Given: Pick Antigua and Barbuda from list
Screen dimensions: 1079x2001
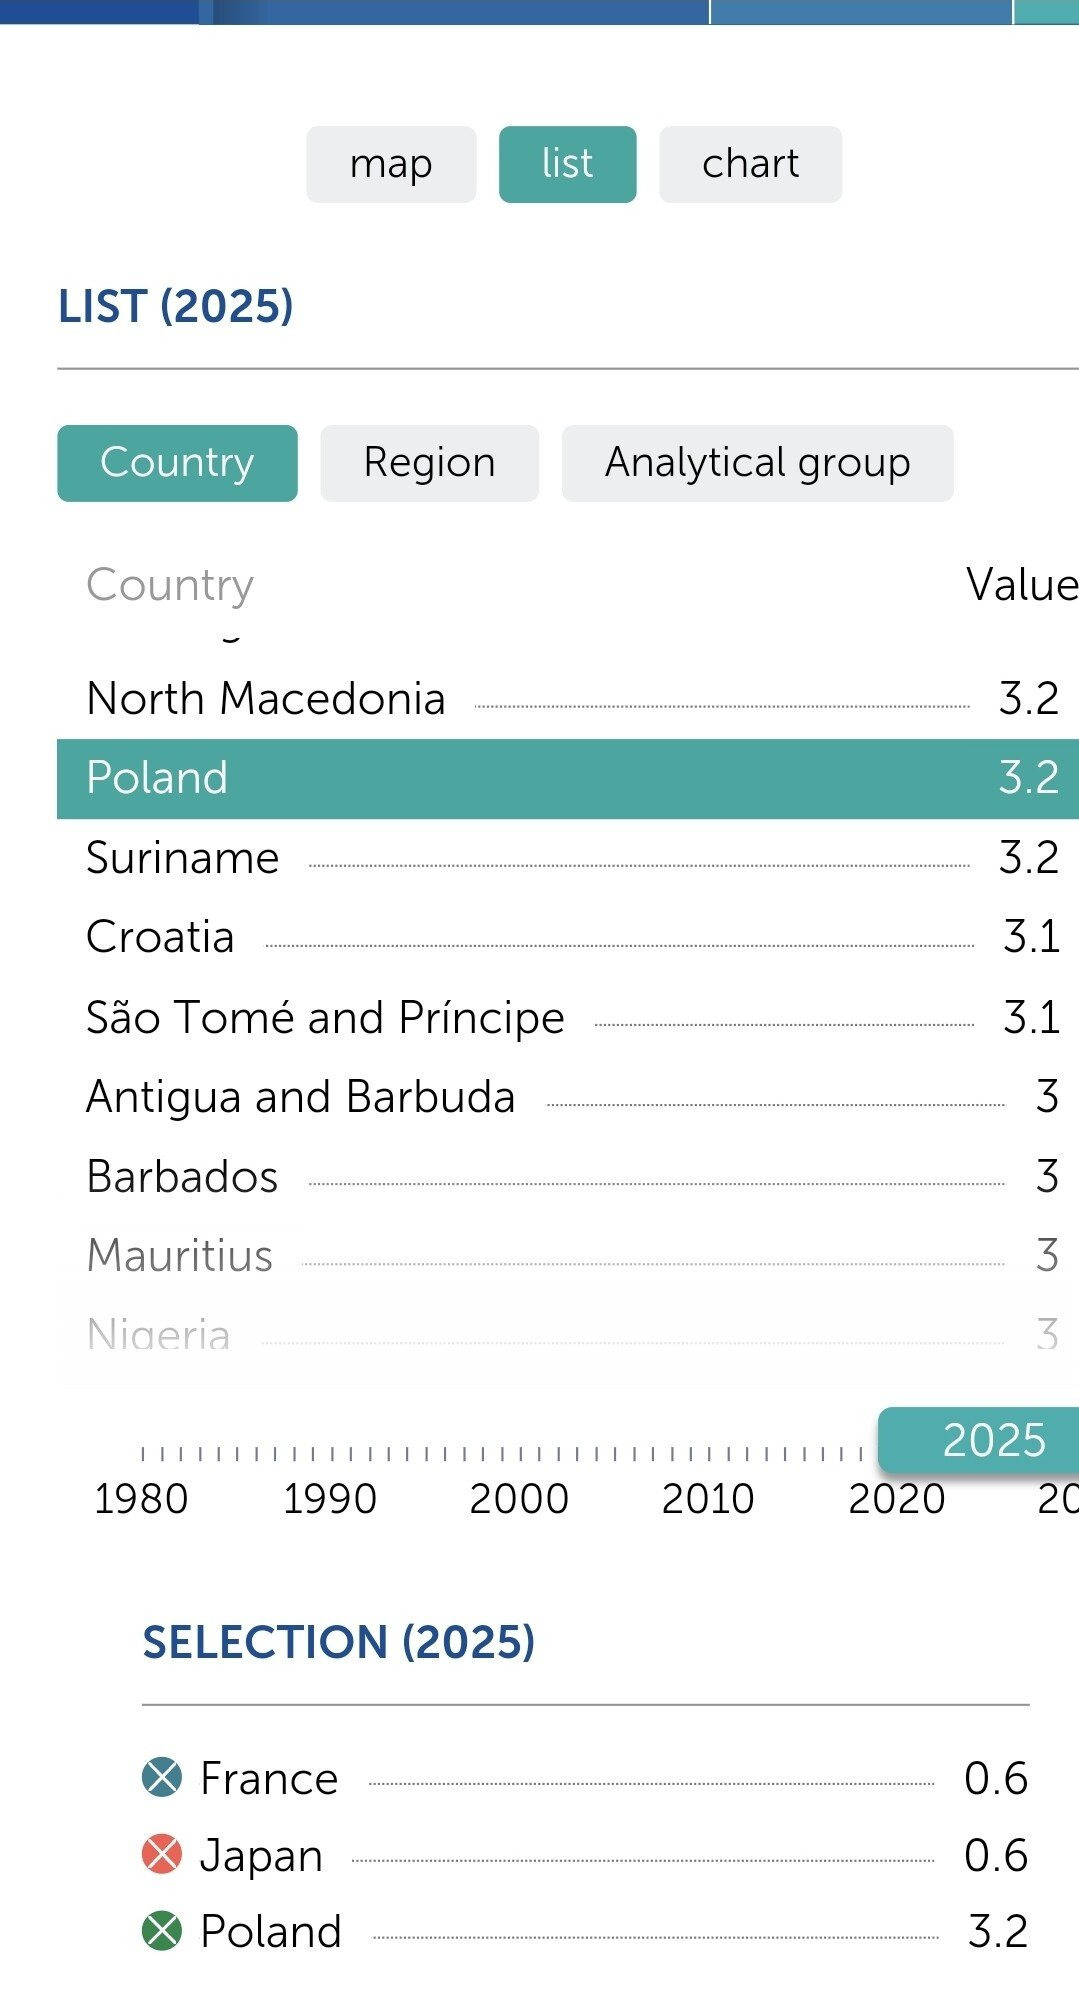Looking at the screenshot, I should (x=300, y=1097).
